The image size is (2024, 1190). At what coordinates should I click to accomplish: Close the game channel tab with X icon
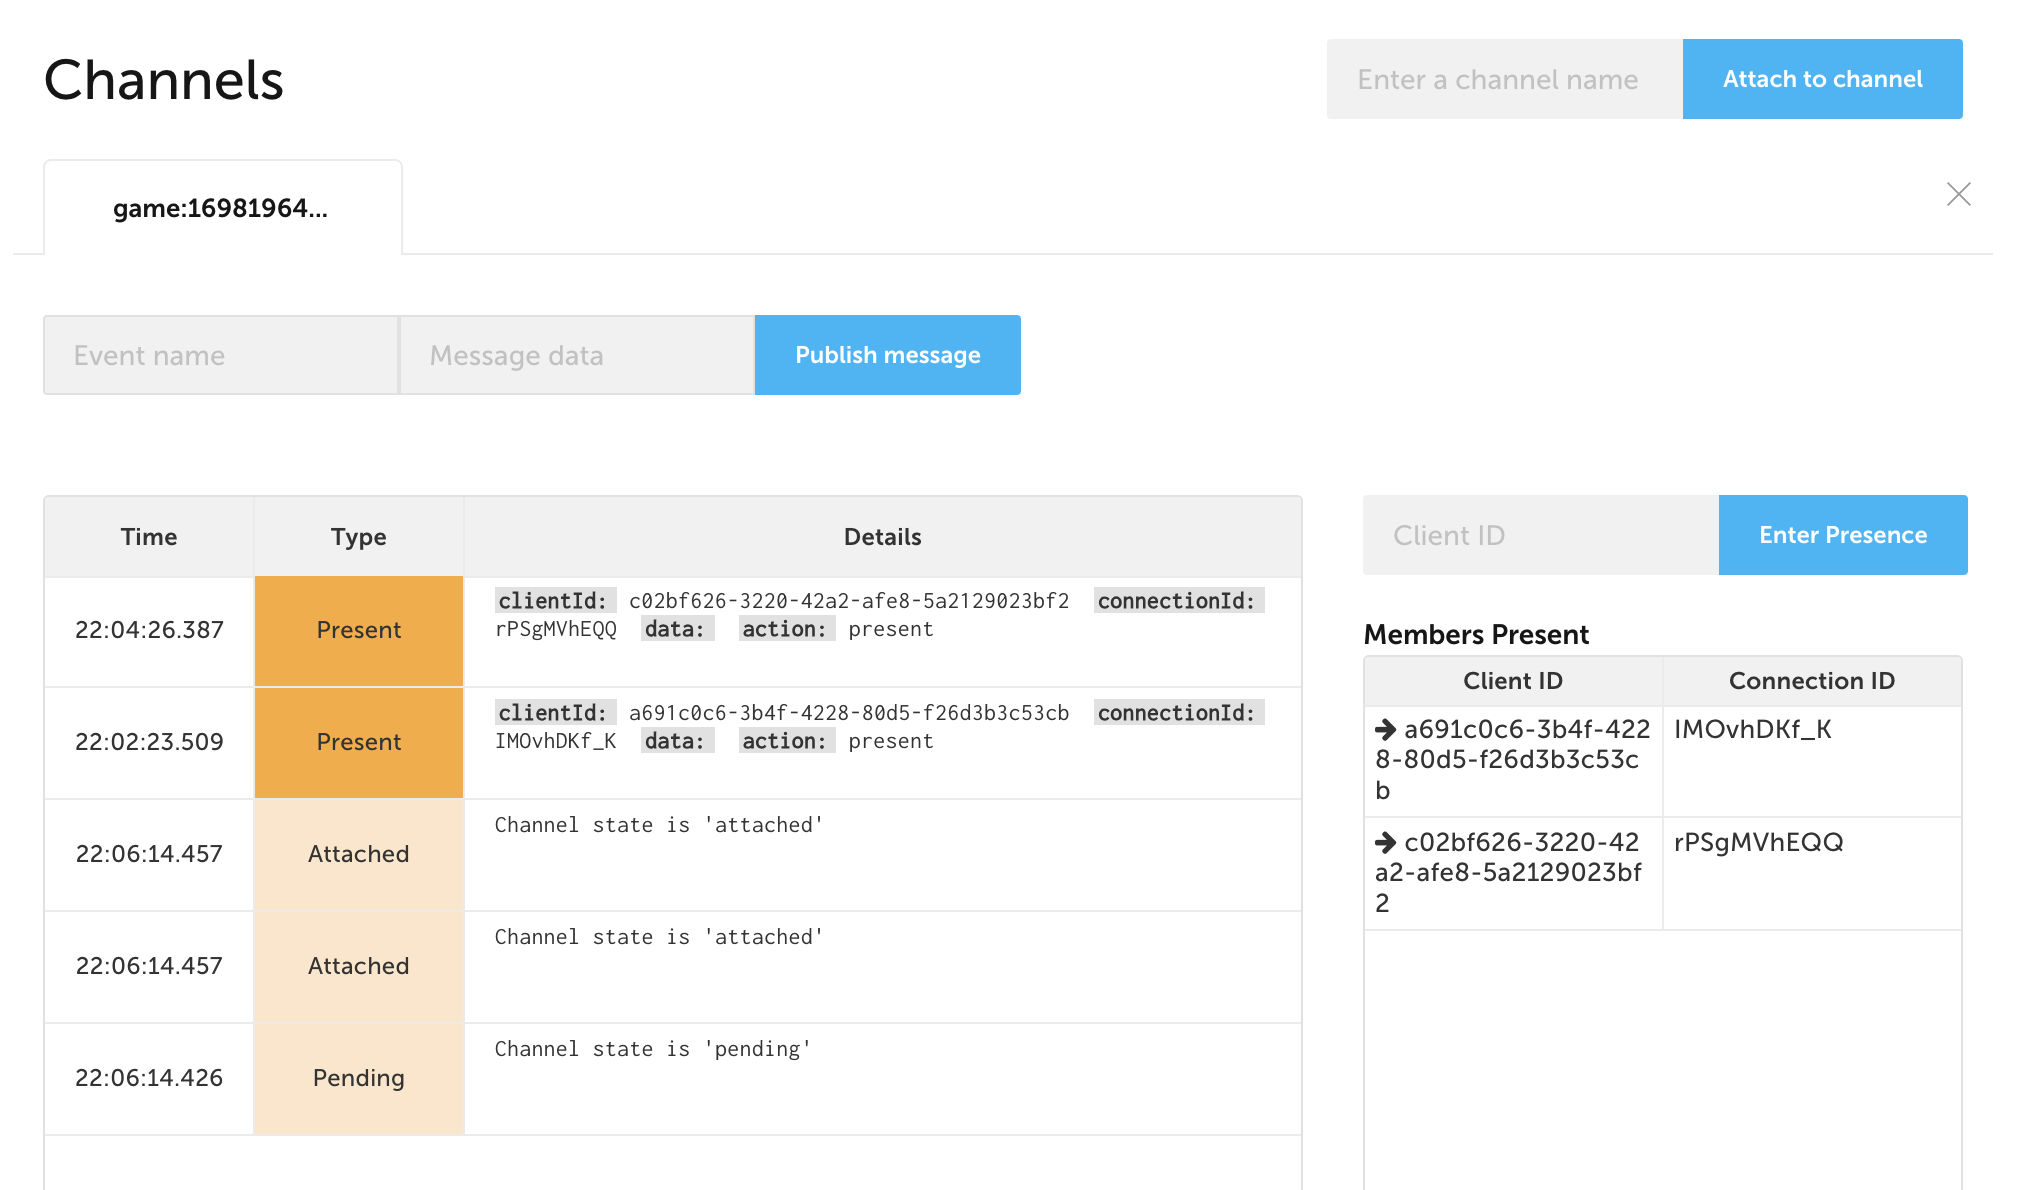coord(1958,194)
